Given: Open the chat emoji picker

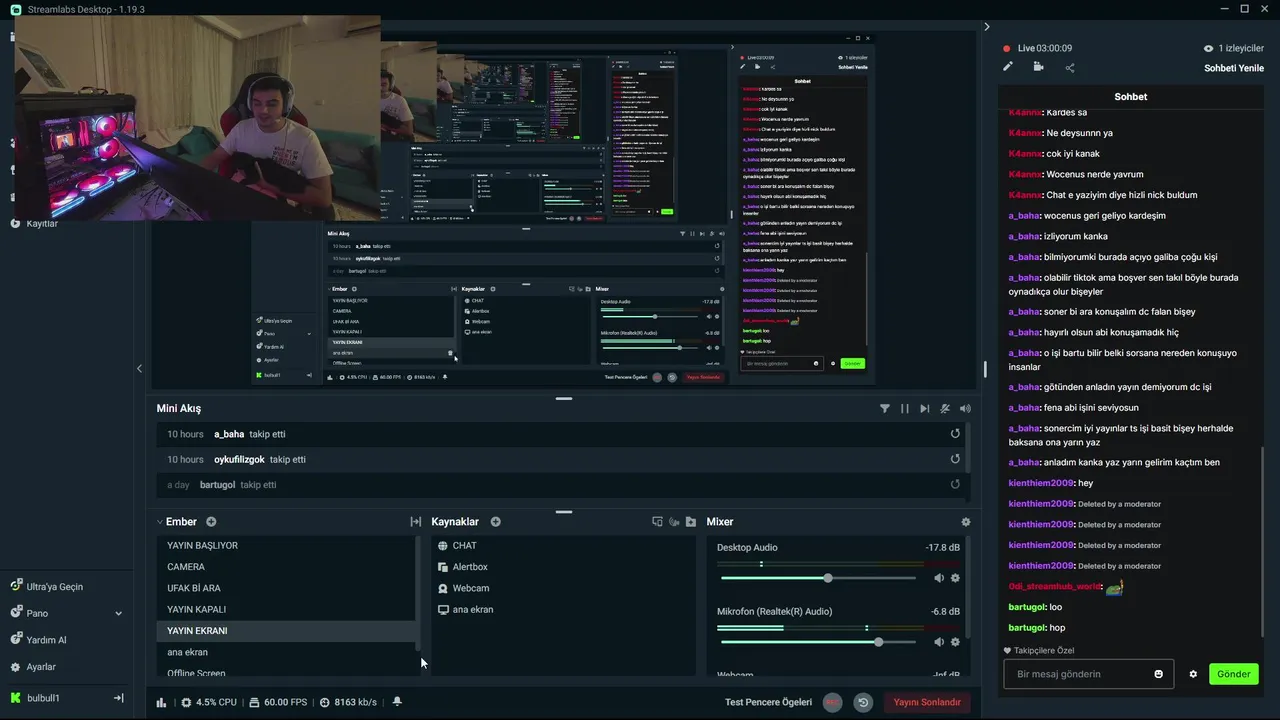Looking at the screenshot, I should coord(1159,674).
